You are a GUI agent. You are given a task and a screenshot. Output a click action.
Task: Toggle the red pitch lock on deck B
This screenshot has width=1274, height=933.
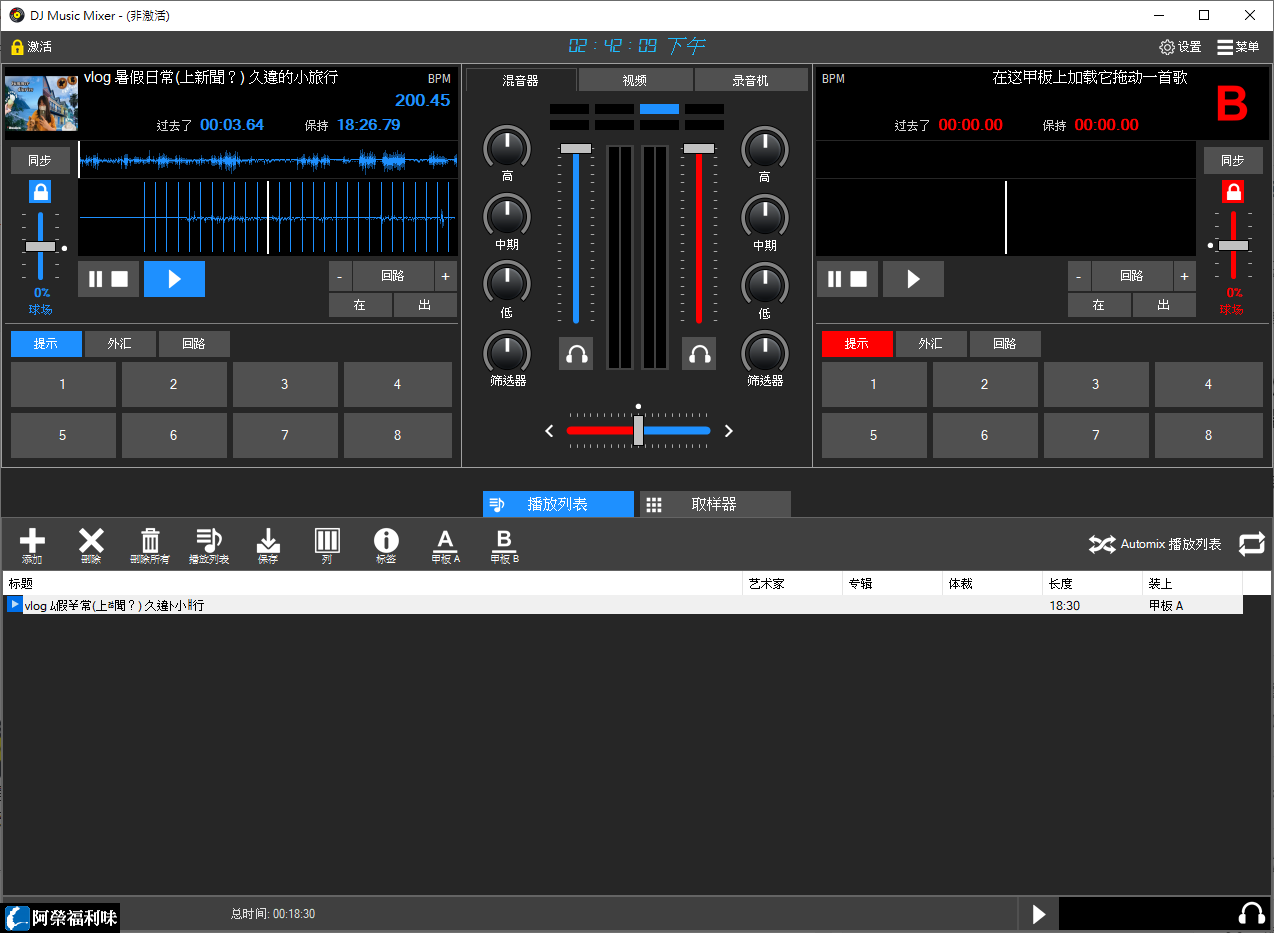click(x=1233, y=191)
